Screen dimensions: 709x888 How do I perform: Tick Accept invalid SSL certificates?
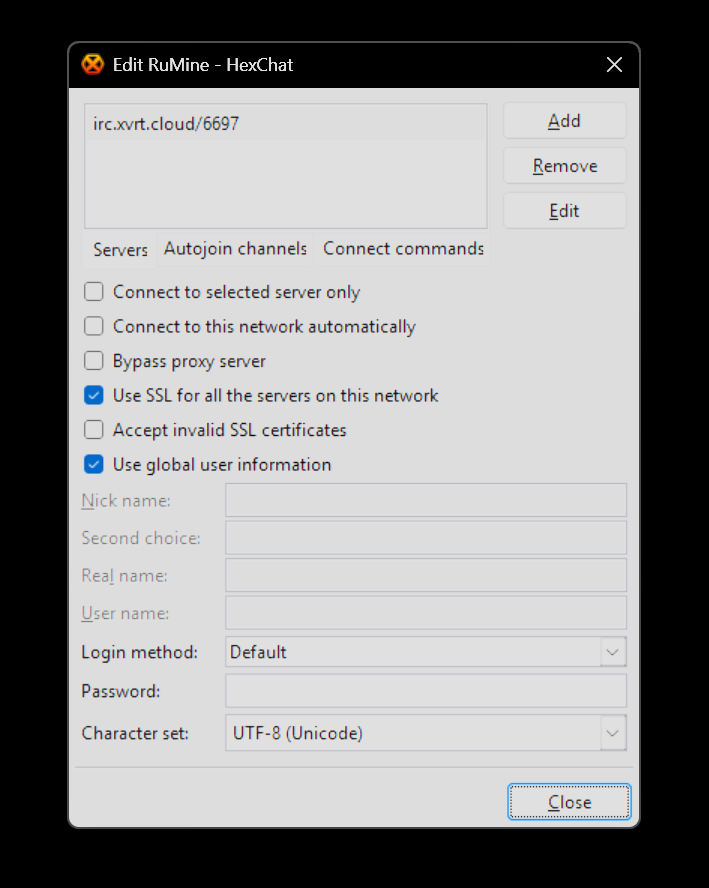[x=94, y=430]
